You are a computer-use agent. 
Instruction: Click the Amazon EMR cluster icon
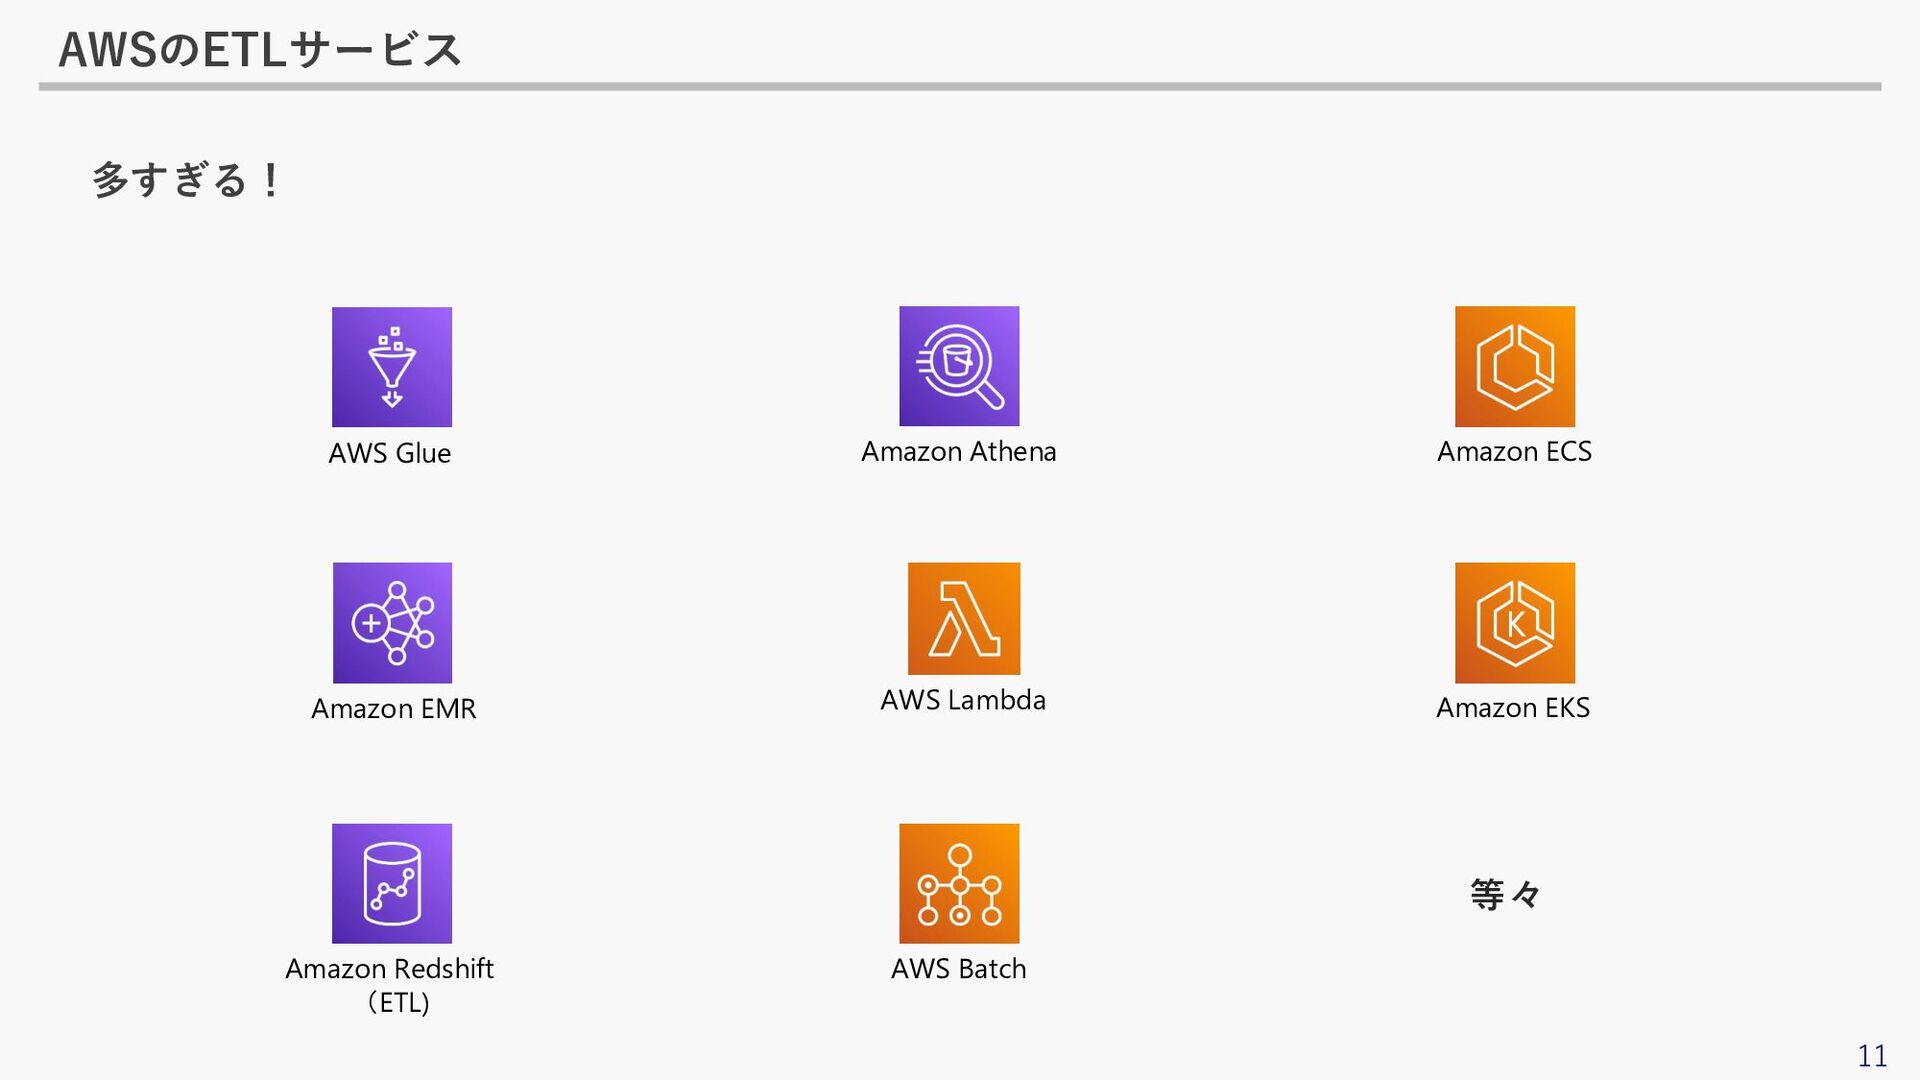pos(392,623)
